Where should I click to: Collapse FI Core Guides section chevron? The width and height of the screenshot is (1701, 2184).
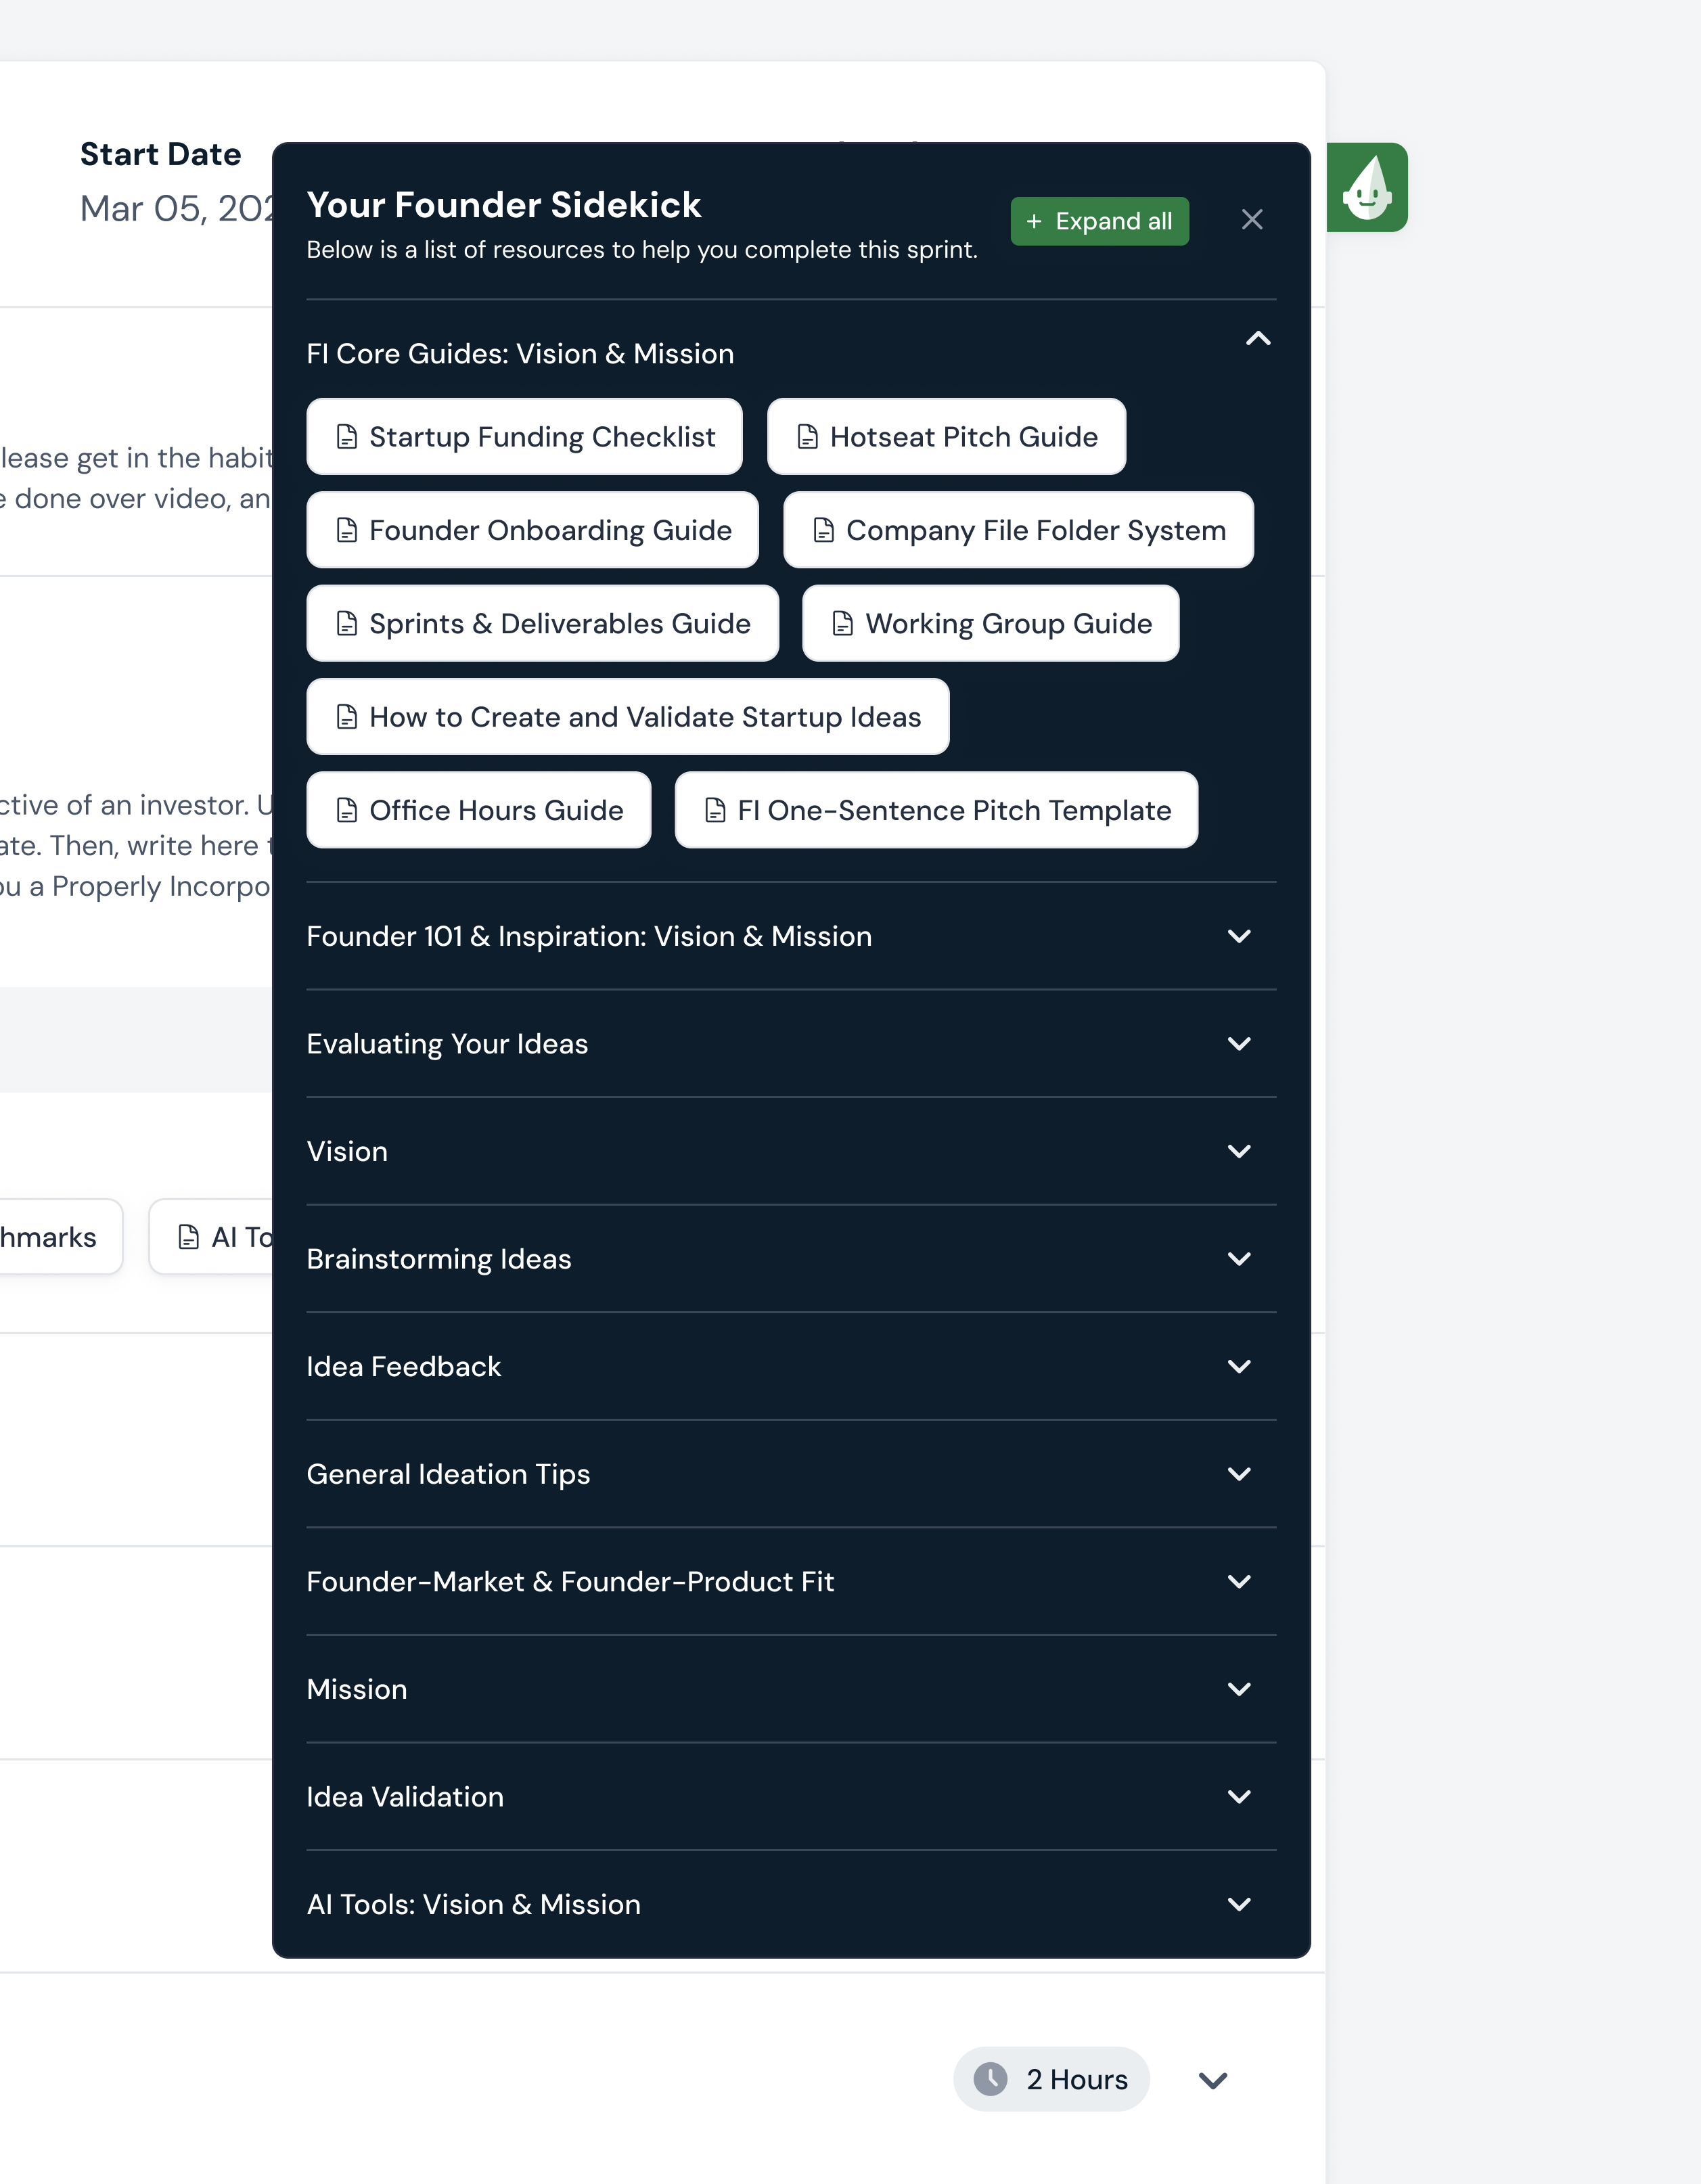[1257, 339]
